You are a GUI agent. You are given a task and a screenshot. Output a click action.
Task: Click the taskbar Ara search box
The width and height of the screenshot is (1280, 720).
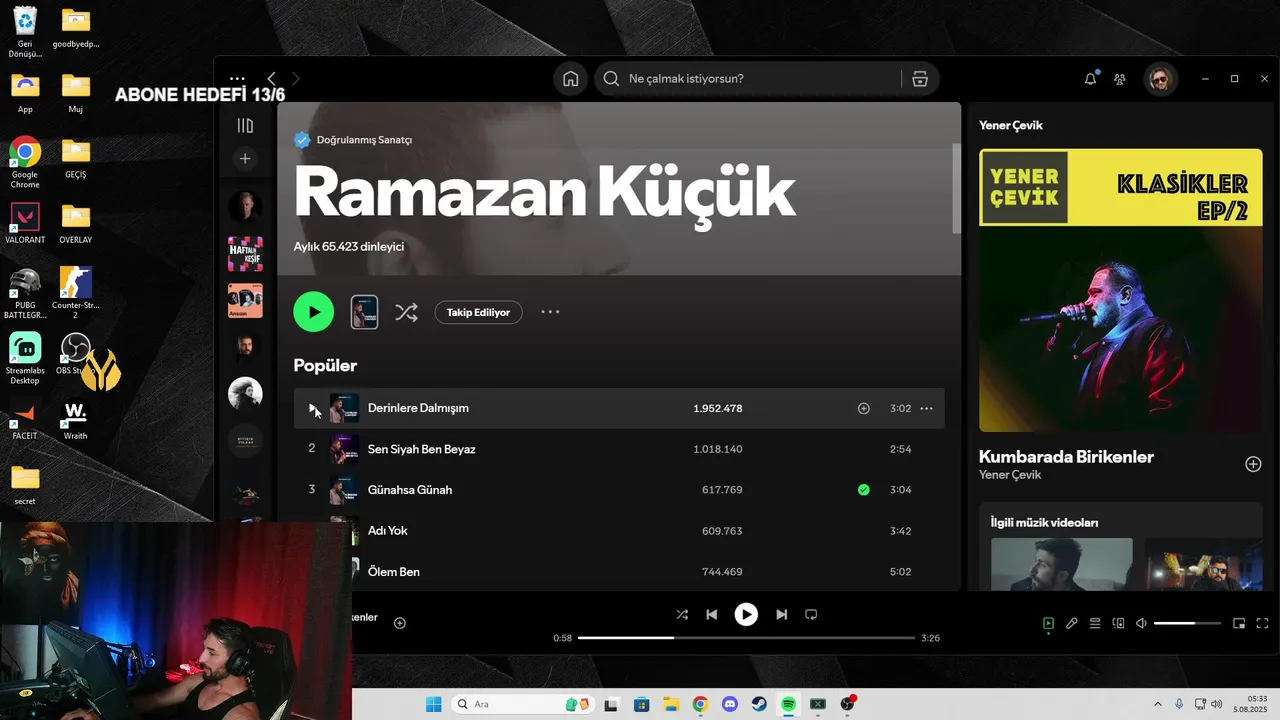pos(523,704)
